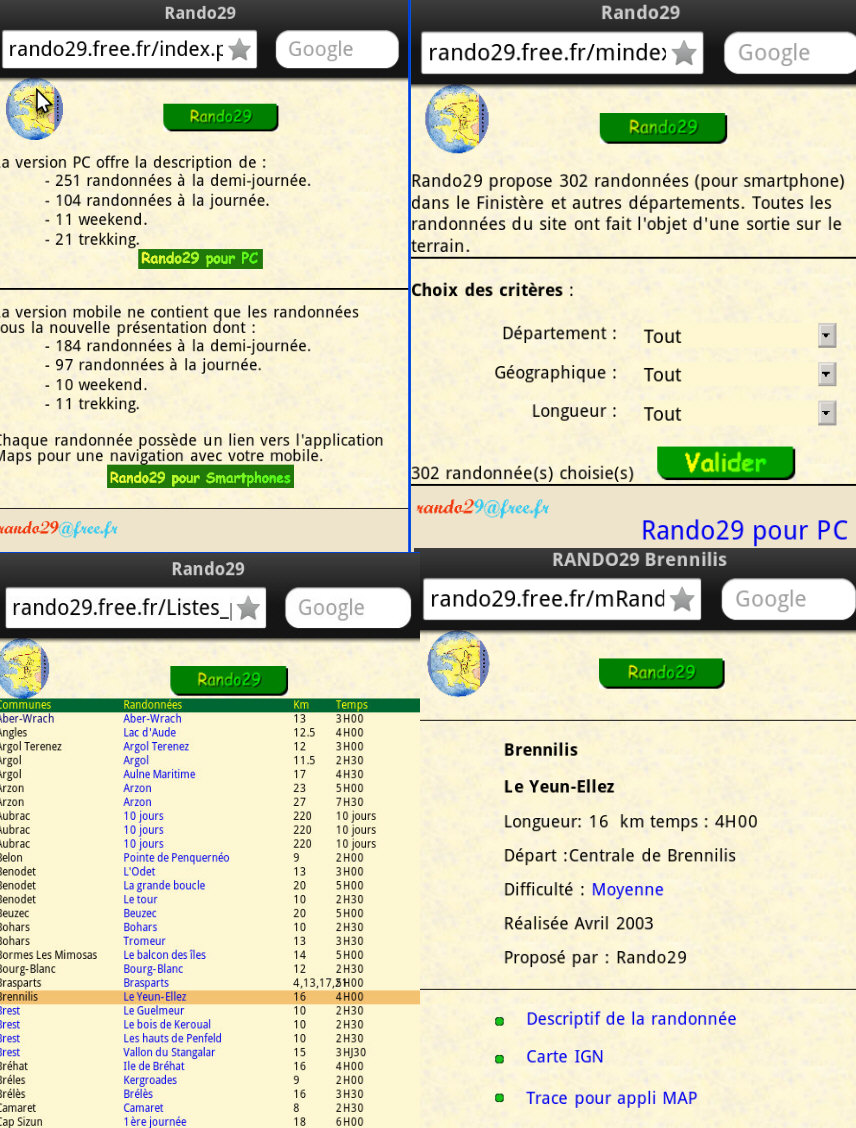Viewport: 856px width, 1128px height.
Task: Click 'Cap Sizun' in the Communes column
Action: click(x=21, y=1122)
